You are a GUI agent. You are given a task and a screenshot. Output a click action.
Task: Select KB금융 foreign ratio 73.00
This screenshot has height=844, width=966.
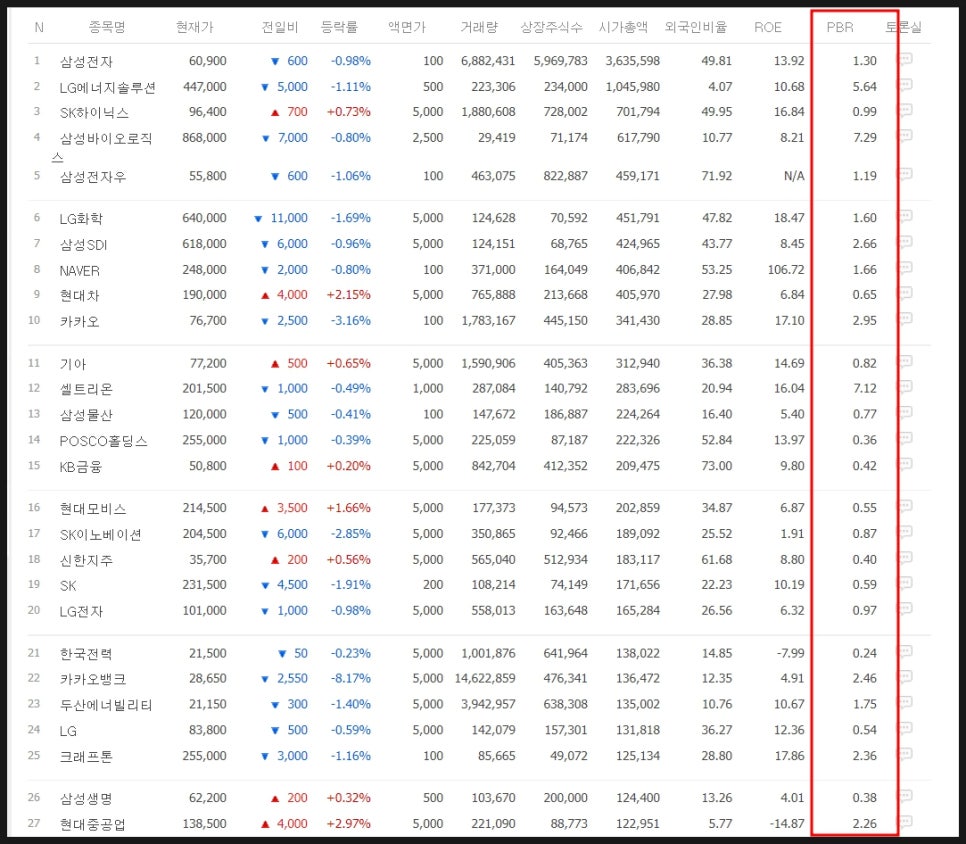716,466
